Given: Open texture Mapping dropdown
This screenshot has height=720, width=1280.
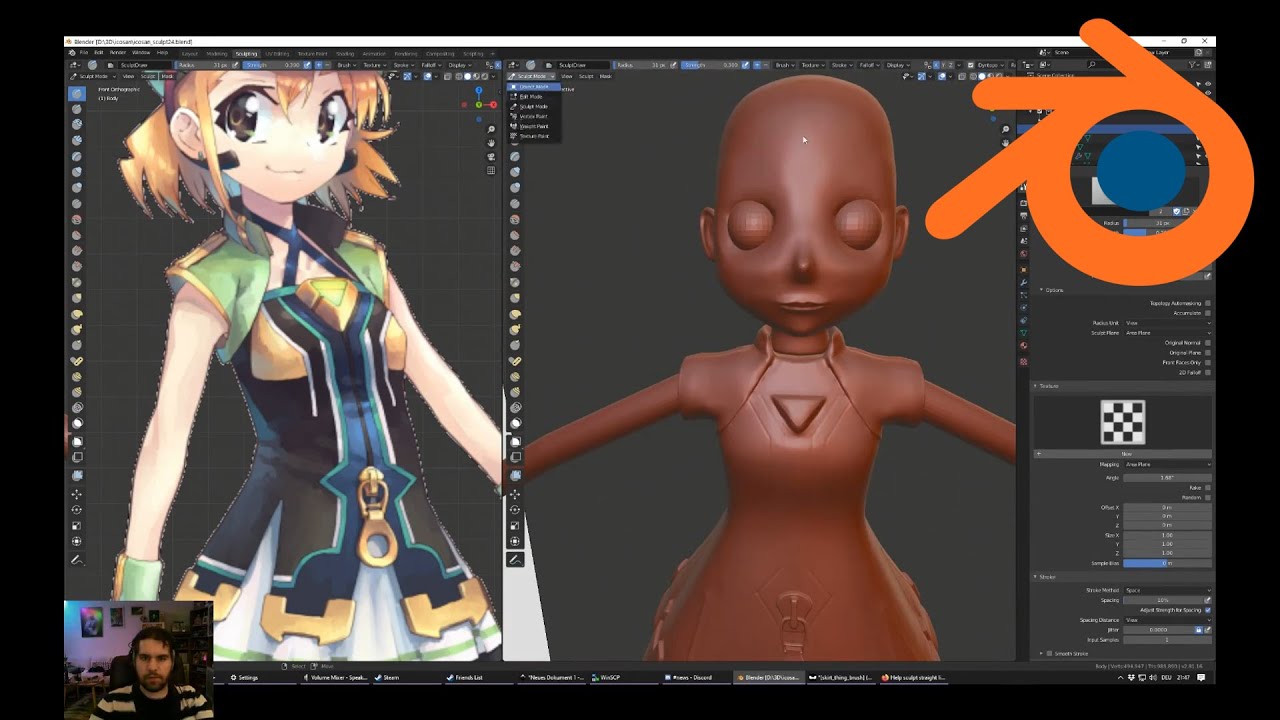Looking at the screenshot, I should tap(1167, 464).
